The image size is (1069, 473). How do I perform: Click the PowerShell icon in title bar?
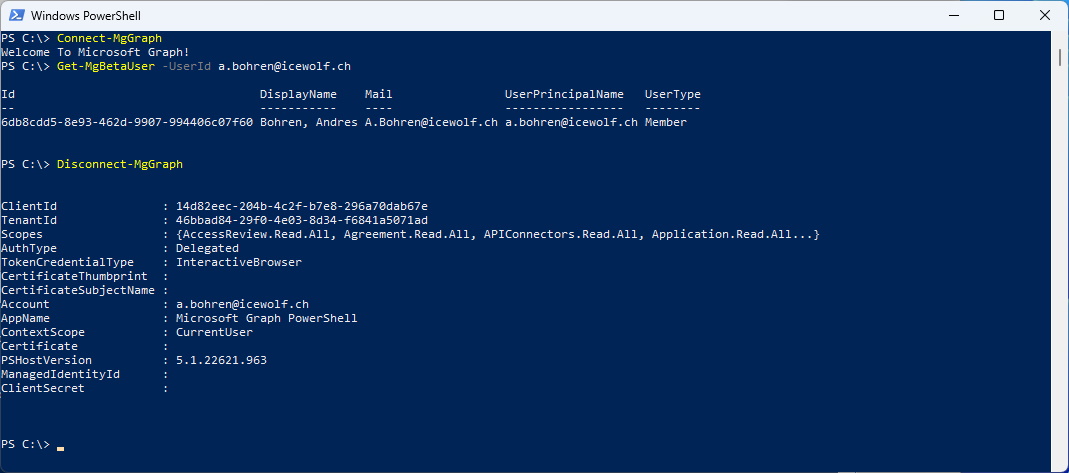click(x=17, y=15)
